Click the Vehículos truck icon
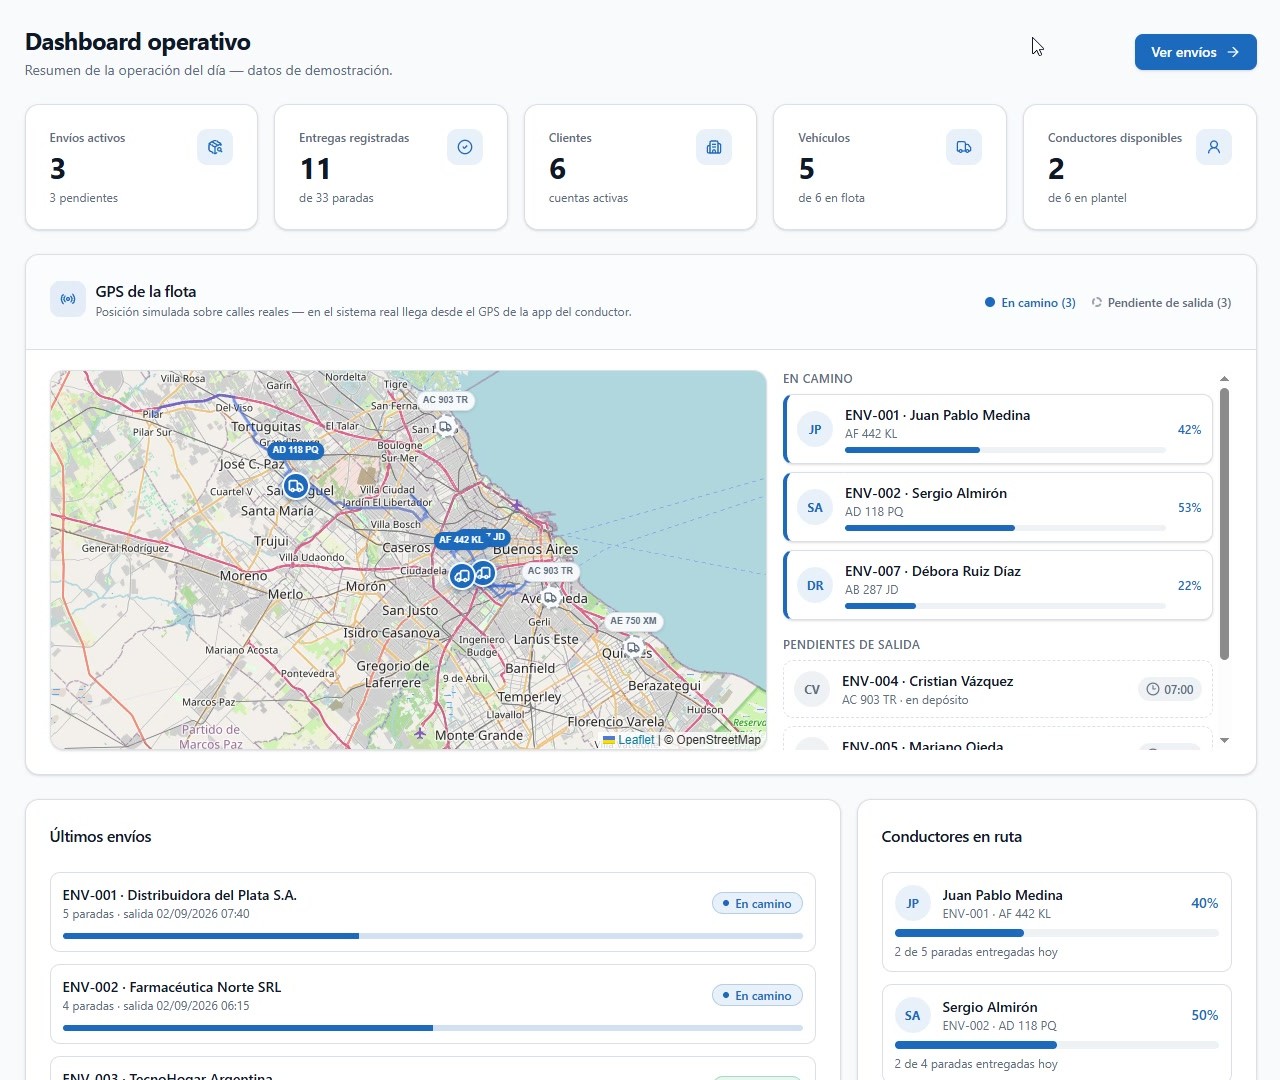This screenshot has width=1280, height=1080. point(964,147)
